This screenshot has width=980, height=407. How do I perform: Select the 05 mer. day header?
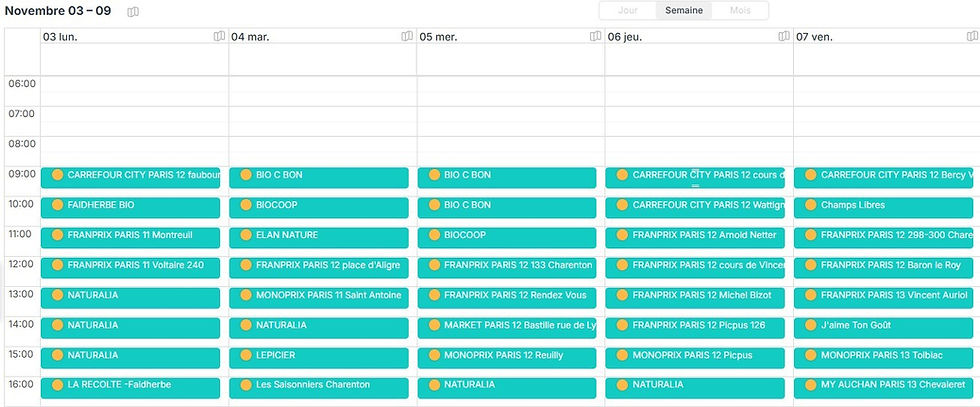(x=438, y=37)
